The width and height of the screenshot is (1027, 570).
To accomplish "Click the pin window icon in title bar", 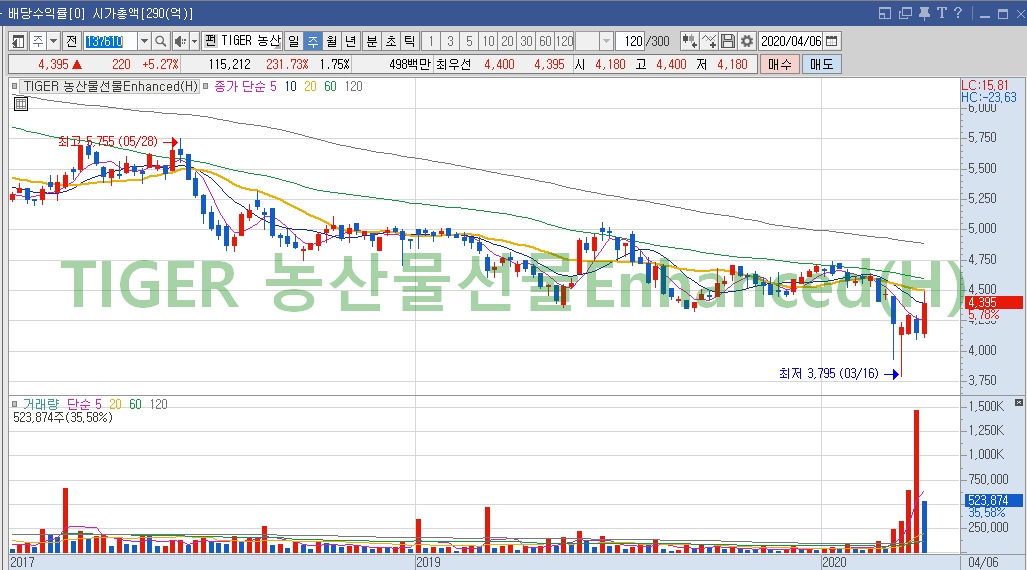I will (924, 13).
